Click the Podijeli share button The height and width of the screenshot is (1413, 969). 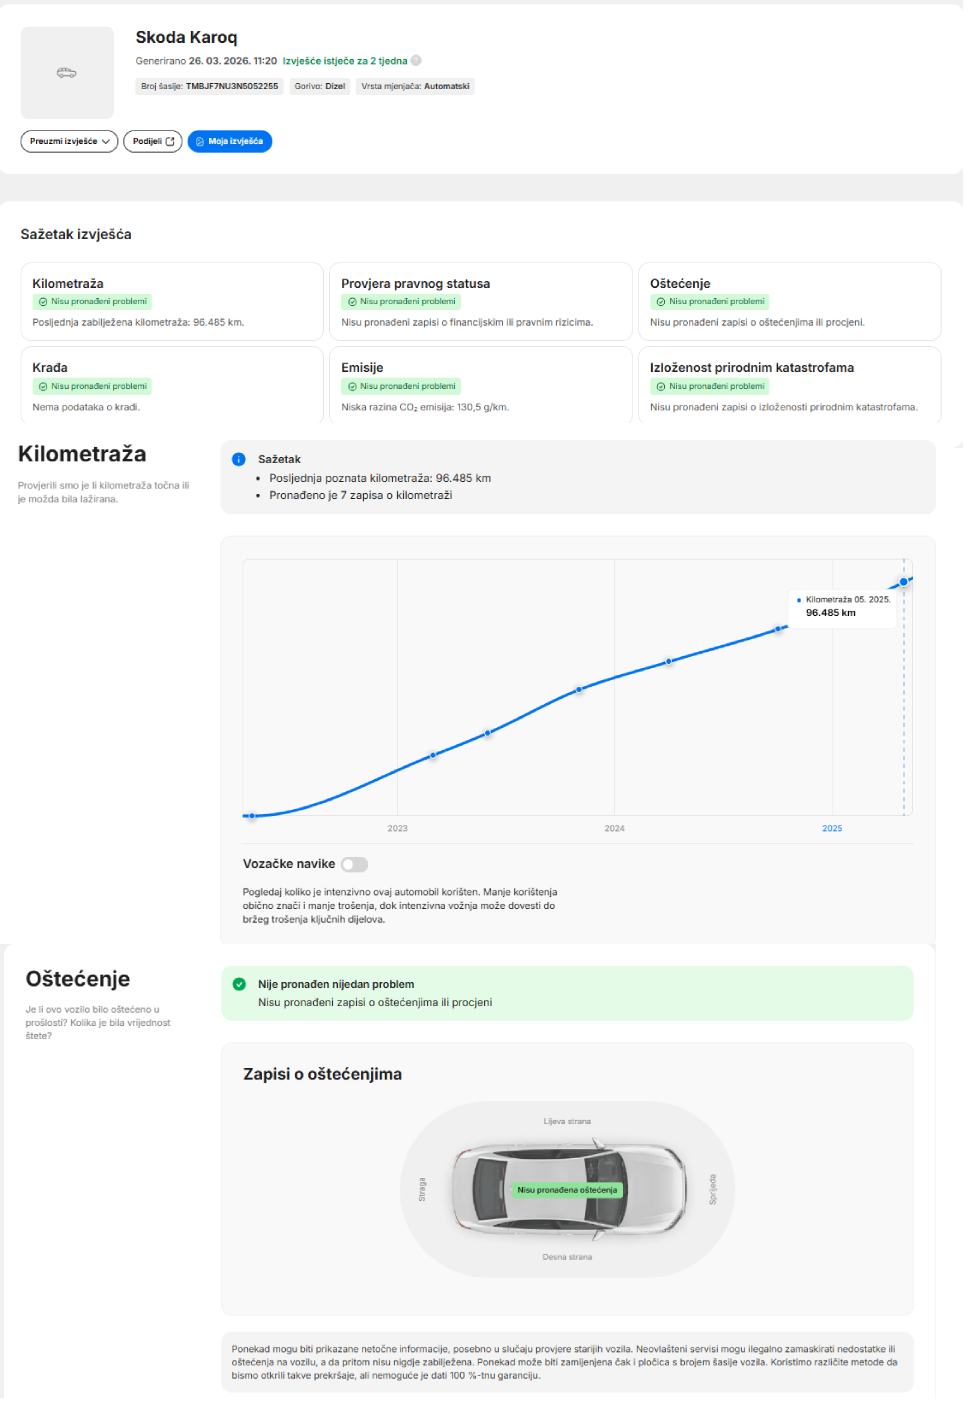[153, 142]
